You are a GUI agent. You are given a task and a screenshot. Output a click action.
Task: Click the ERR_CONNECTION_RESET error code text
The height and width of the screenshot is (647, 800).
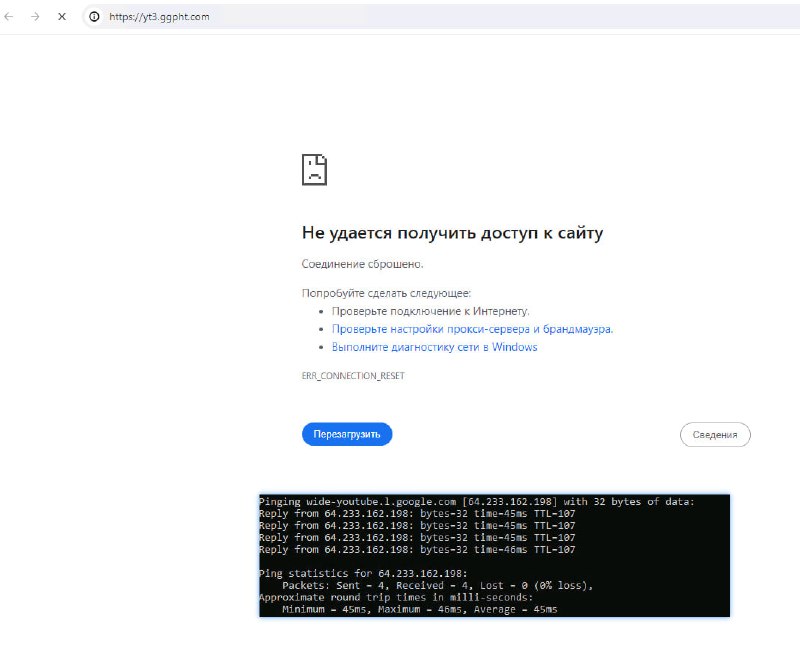coord(352,375)
